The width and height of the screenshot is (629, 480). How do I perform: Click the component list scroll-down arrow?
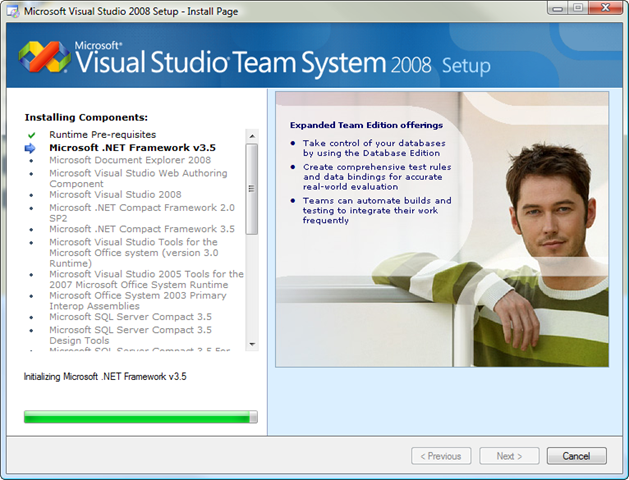(x=252, y=344)
